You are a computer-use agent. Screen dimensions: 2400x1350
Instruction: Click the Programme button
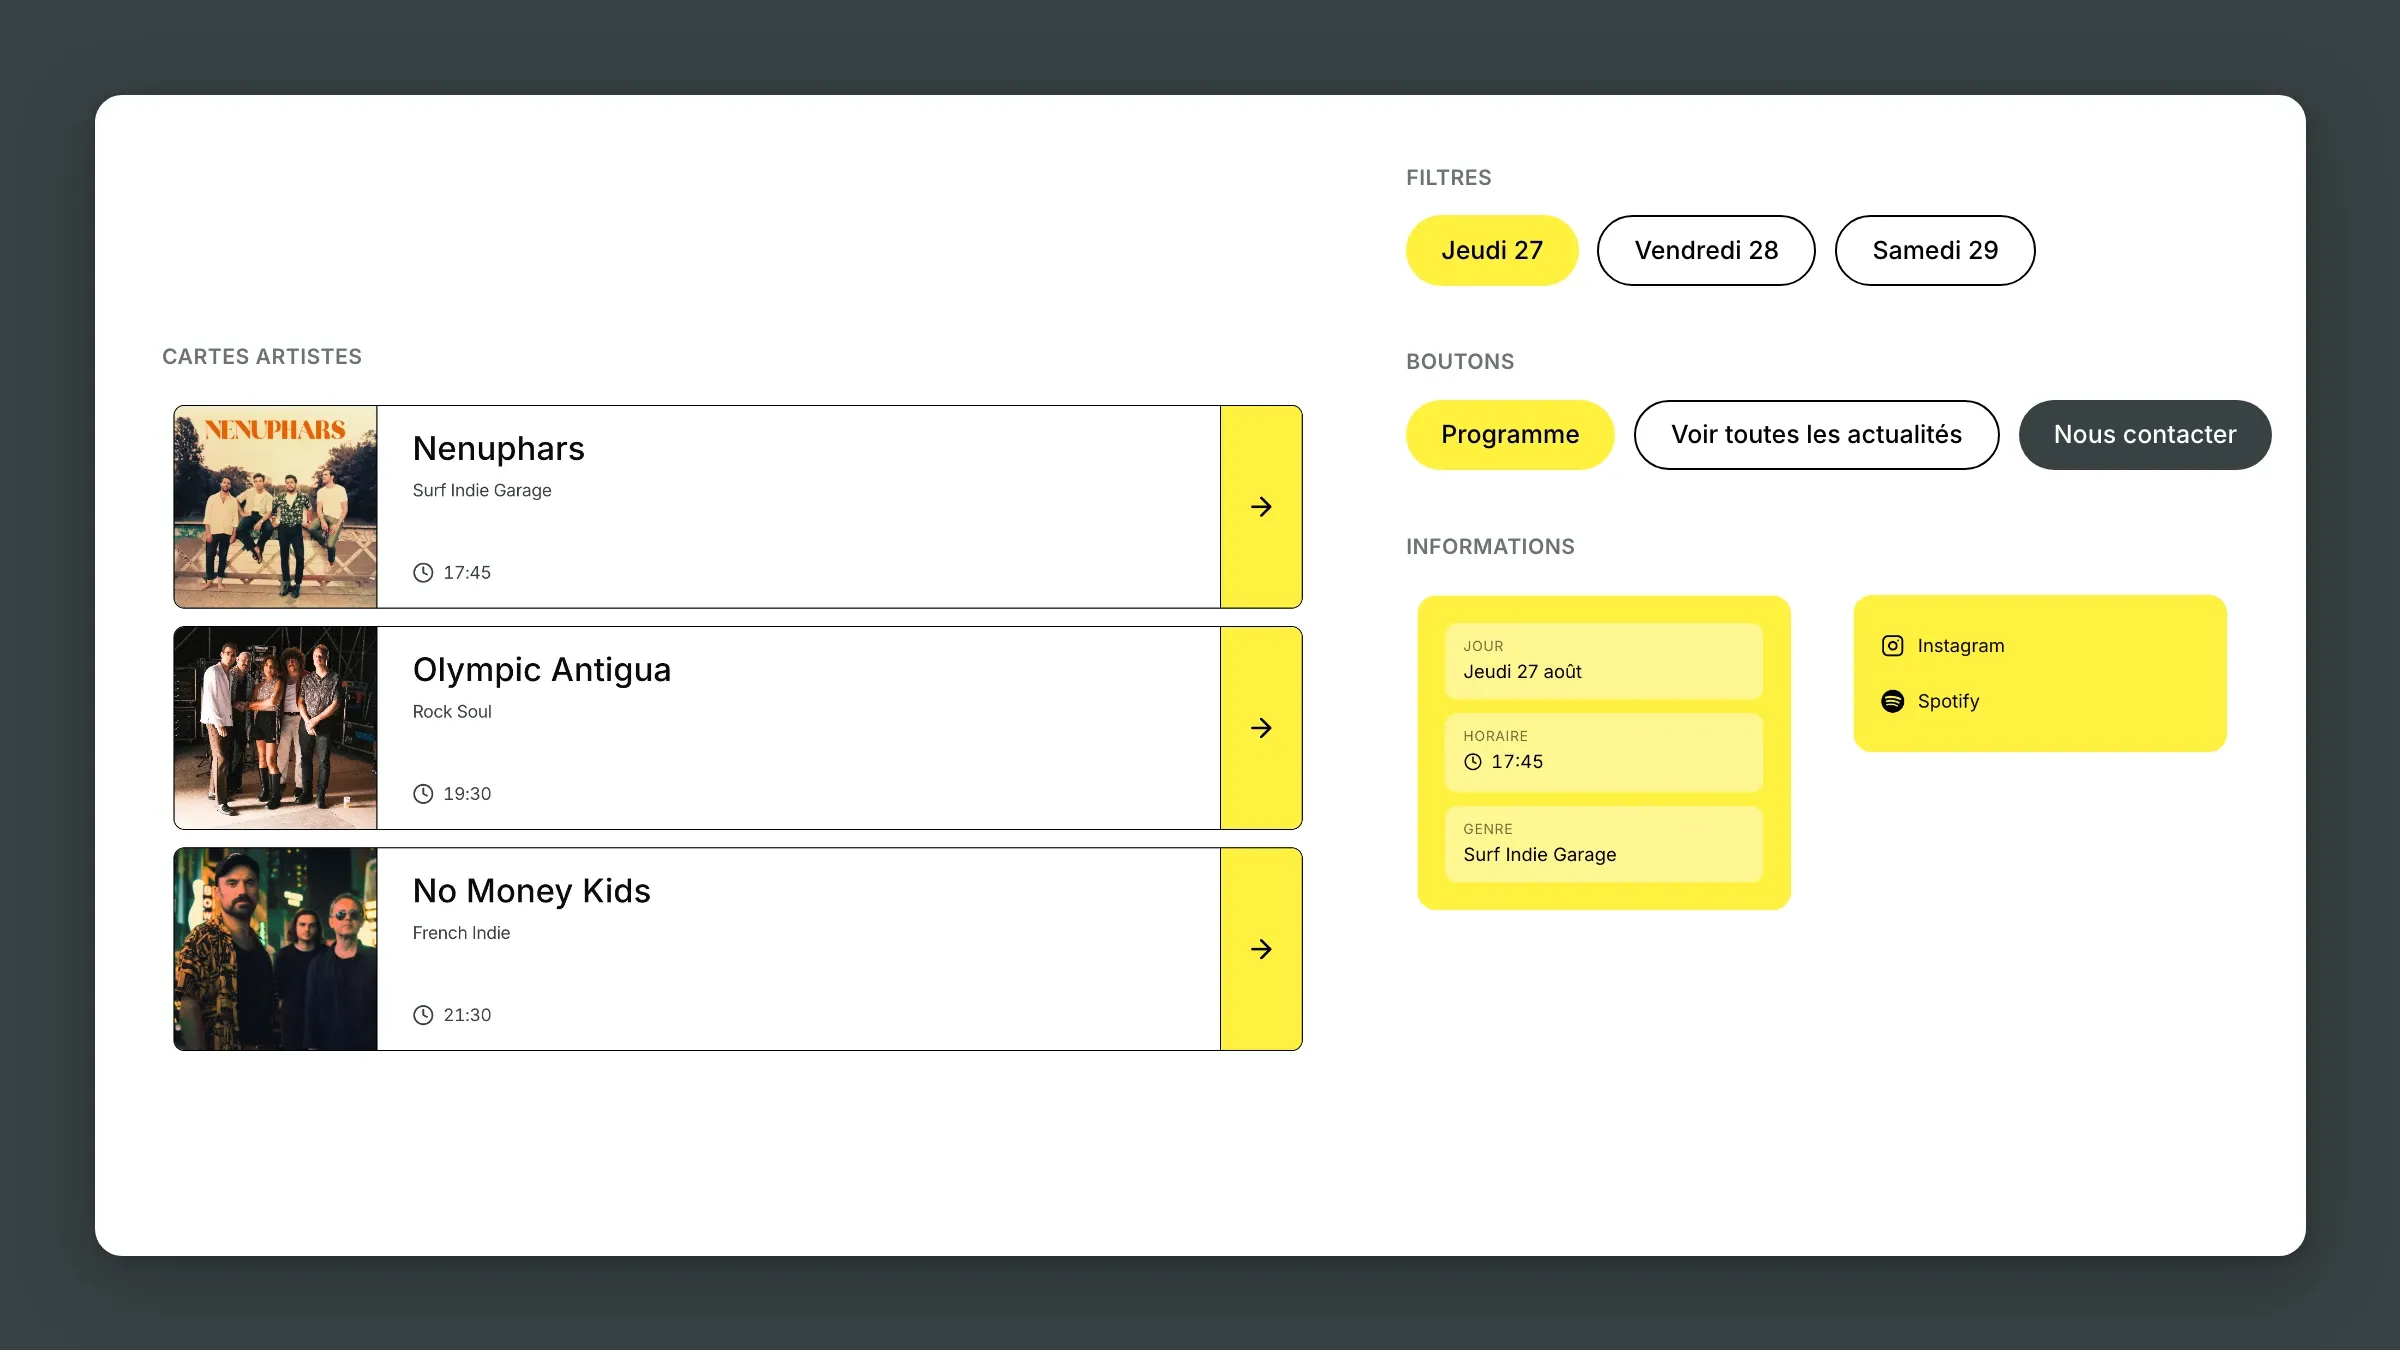[x=1510, y=435]
